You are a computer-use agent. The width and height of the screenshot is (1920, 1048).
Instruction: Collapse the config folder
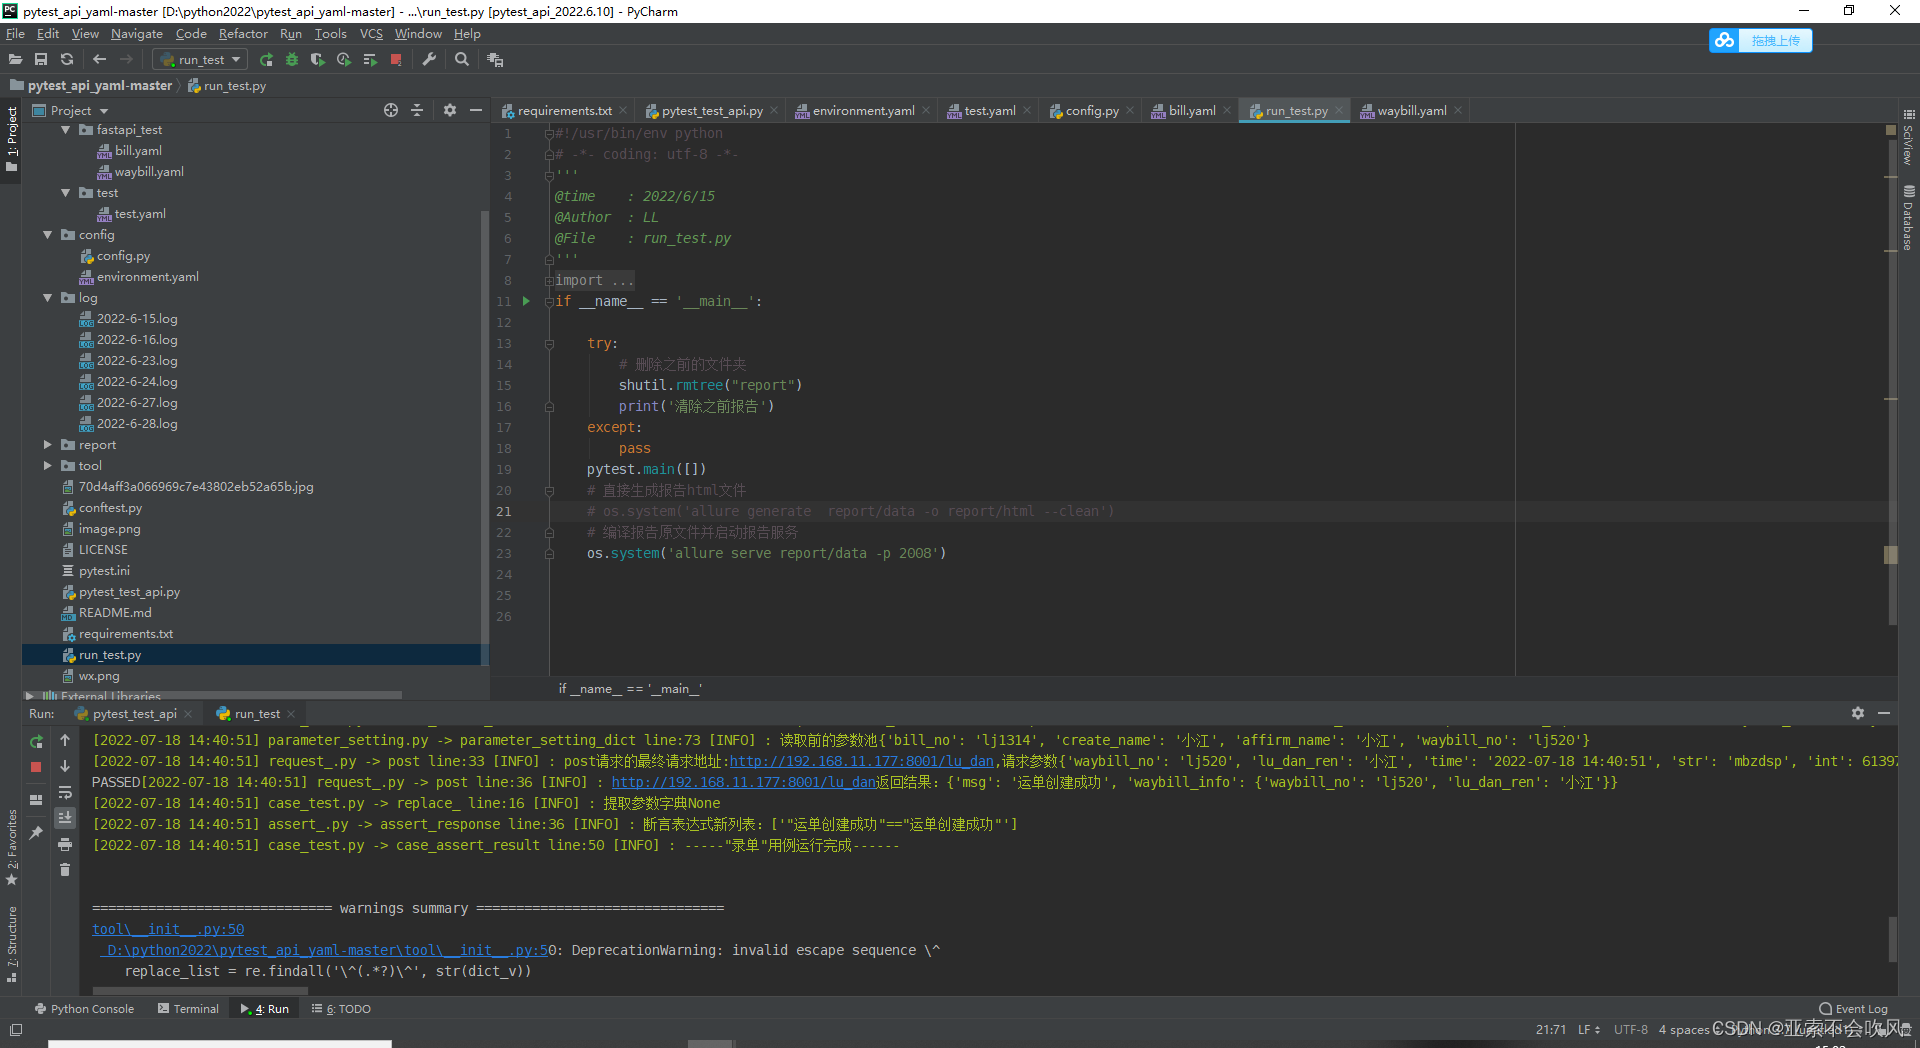[x=48, y=235]
